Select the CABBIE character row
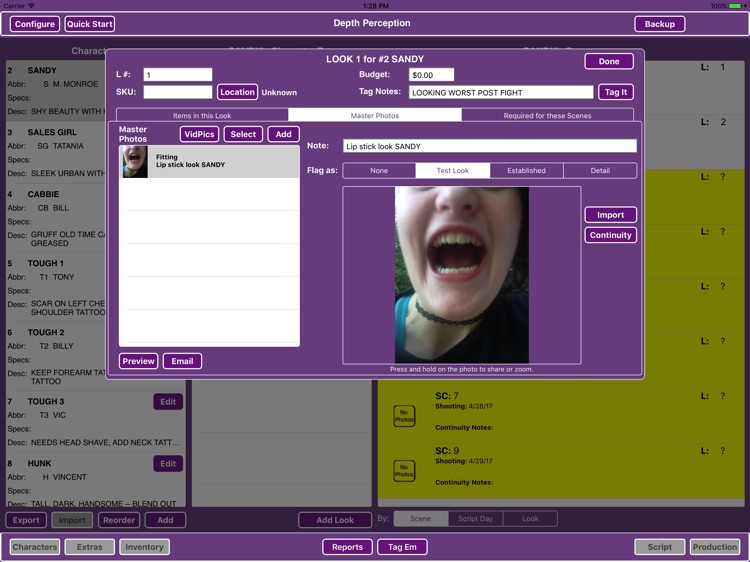This screenshot has width=750, height=562. tap(56, 219)
